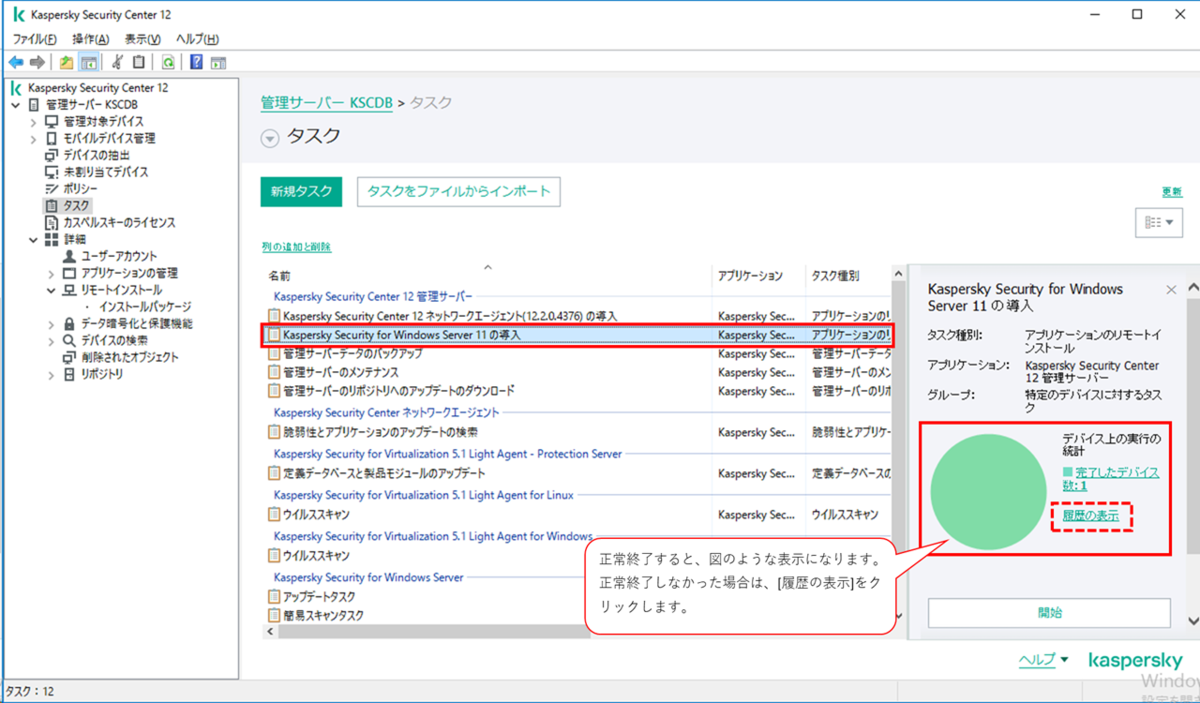Viewport: 1200px width, 703px height.
Task: Select ユーザーアカウント in the tree
Action: 119,256
